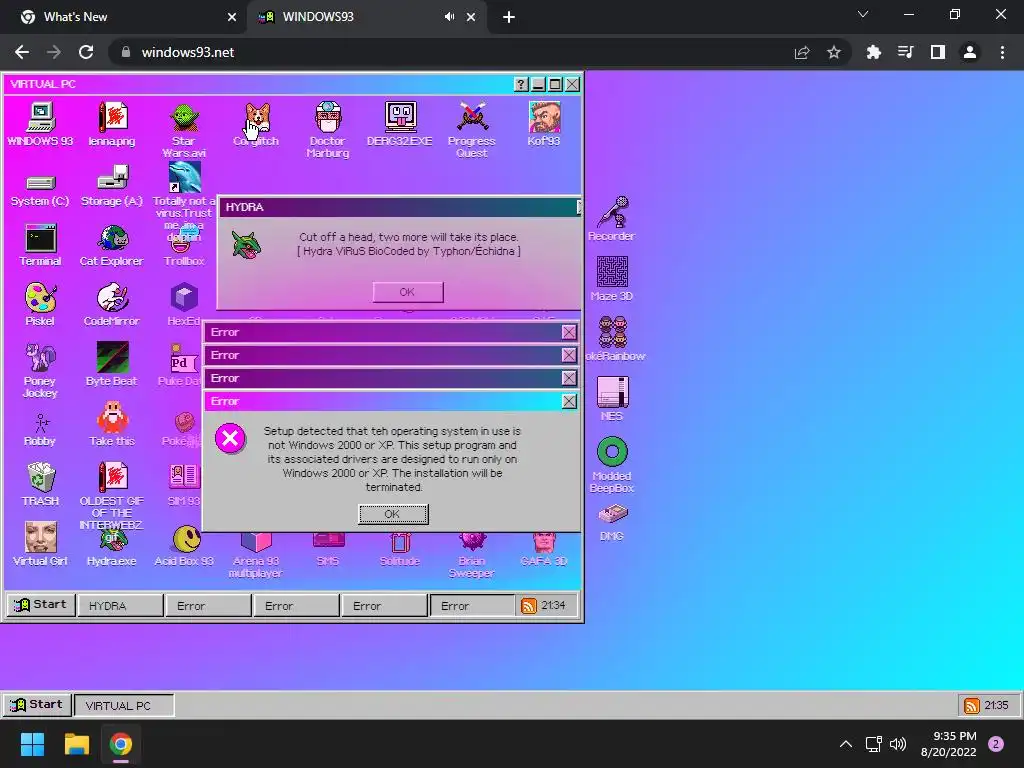The image size is (1024, 768).
Task: Click OK in the Error setup dialog
Action: point(393,514)
